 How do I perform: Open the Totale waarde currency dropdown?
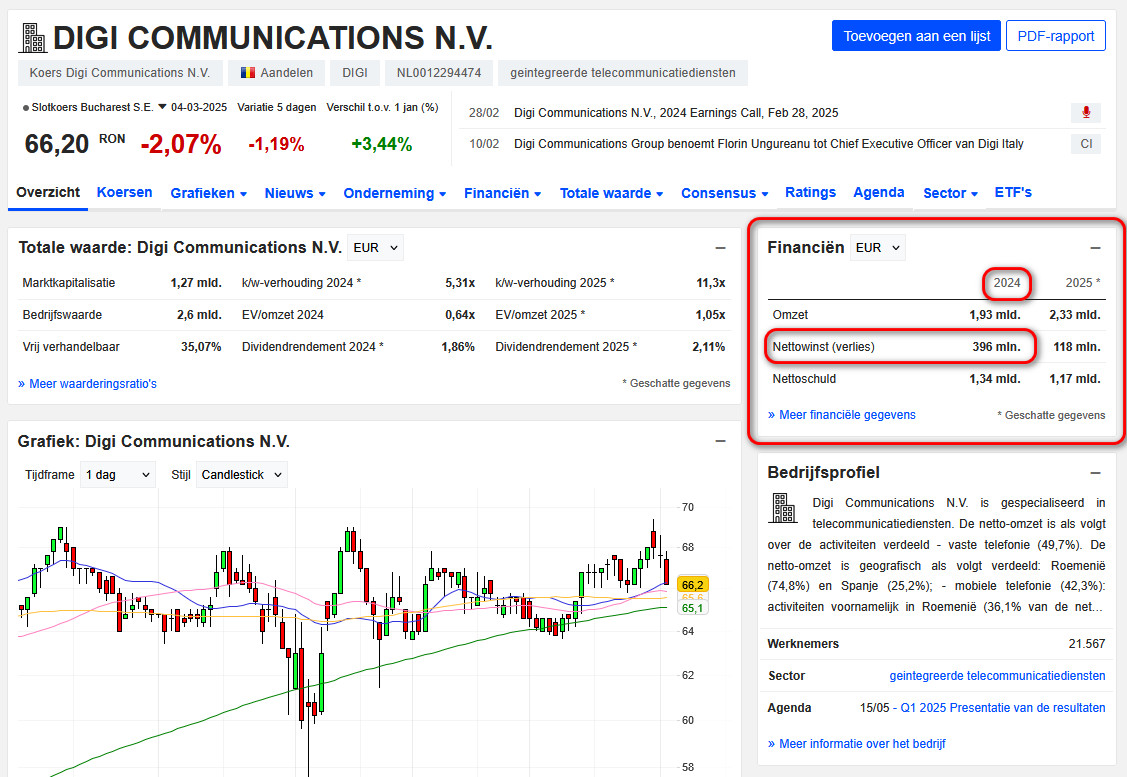click(375, 248)
